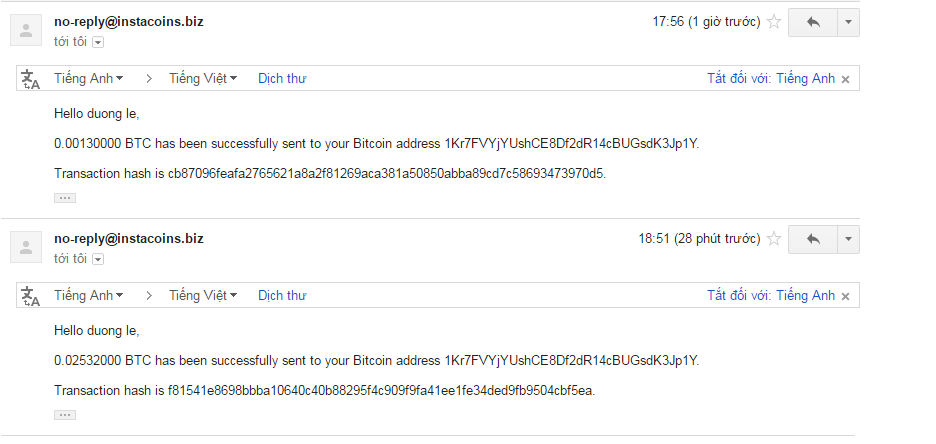The image size is (936, 444).
Task: Star the 17:56 email
Action: pyautogui.click(x=774, y=22)
